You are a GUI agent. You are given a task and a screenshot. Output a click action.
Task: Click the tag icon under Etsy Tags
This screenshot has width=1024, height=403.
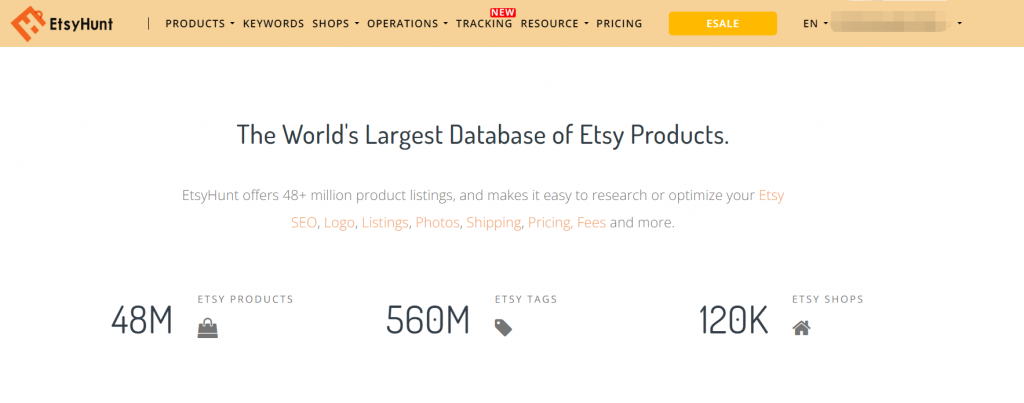(x=503, y=327)
